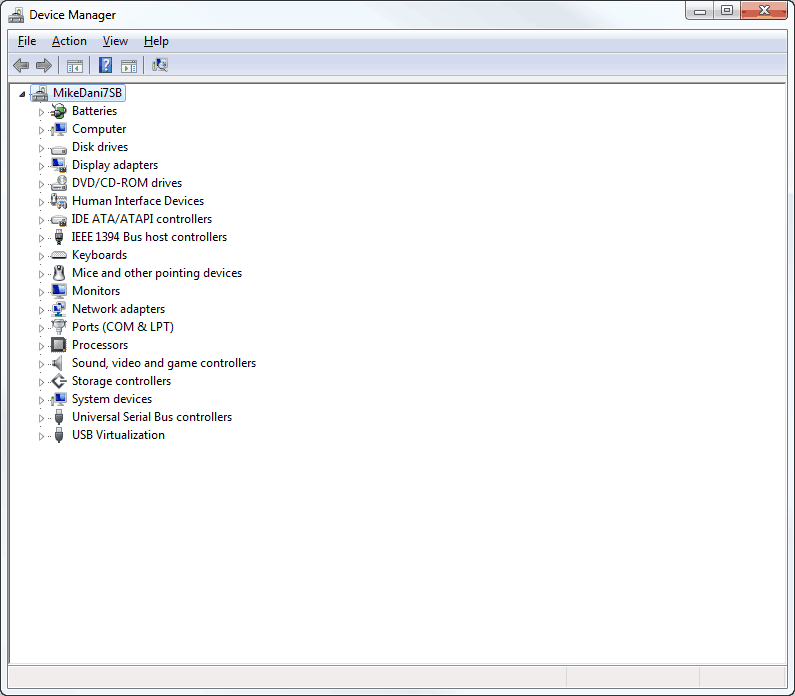This screenshot has width=795, height=696.
Task: Expand the Processors node
Action: tap(42, 346)
